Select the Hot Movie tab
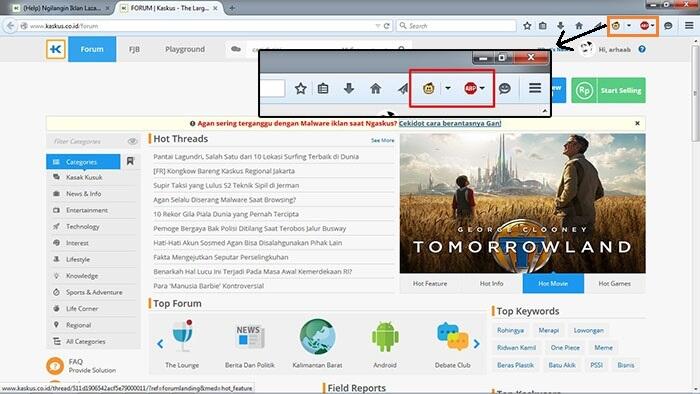The height and width of the screenshot is (394, 700). tap(553, 283)
